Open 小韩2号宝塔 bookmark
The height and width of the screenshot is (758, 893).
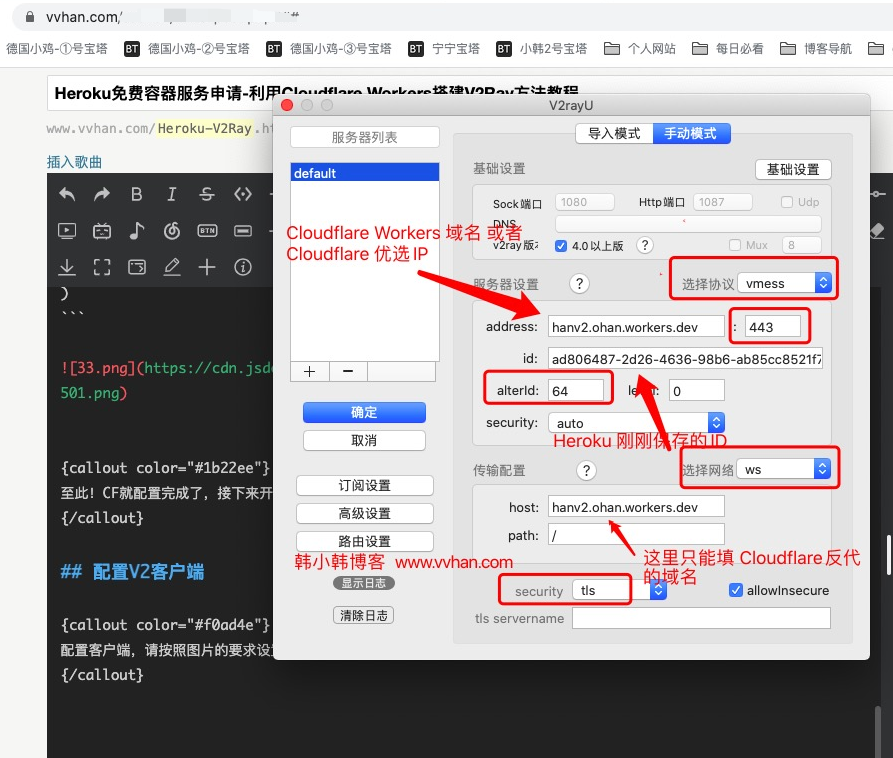541,49
